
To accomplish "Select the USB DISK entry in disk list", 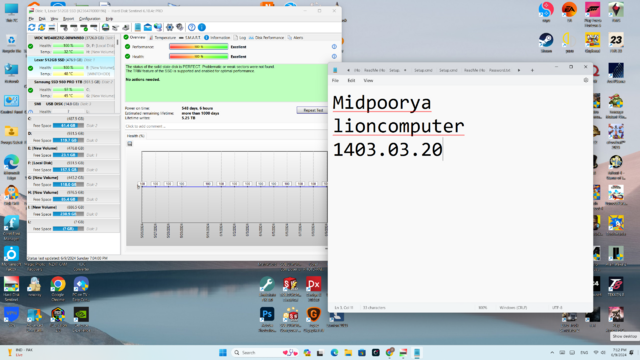I will (x=71, y=107).
